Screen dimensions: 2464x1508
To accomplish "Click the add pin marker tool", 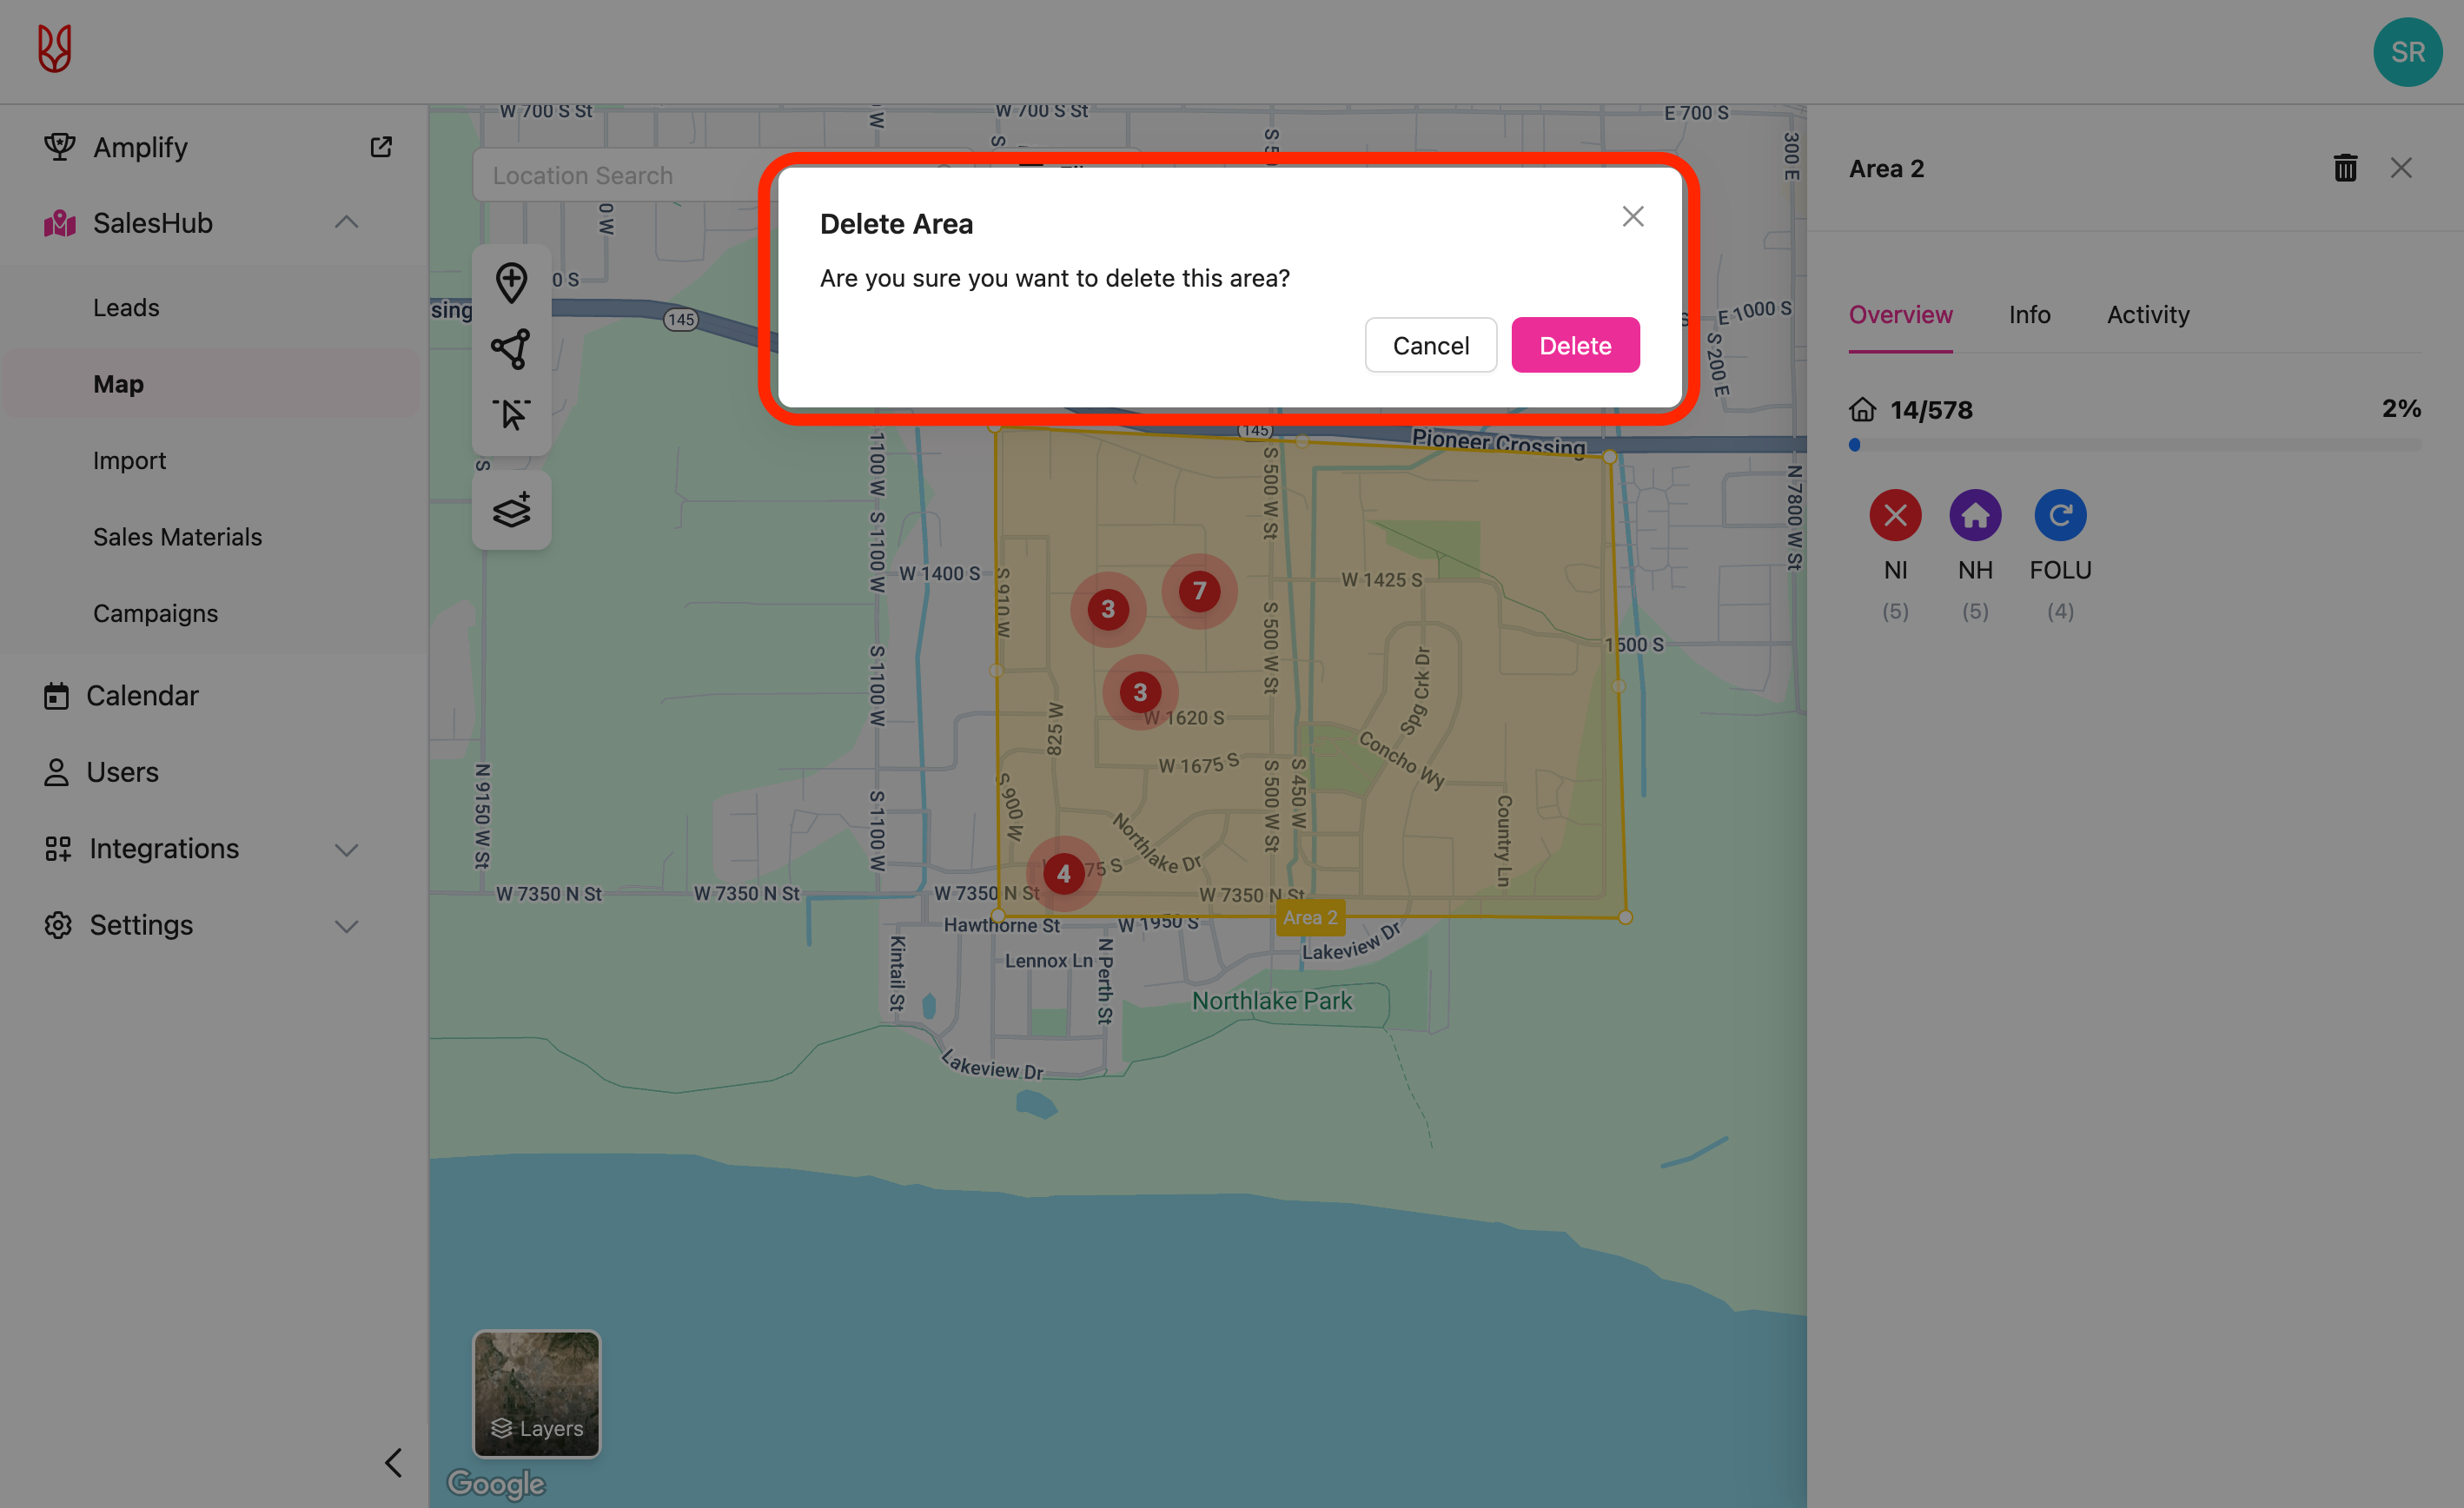I will click(x=511, y=283).
